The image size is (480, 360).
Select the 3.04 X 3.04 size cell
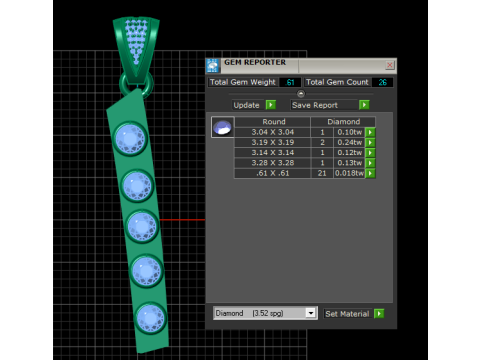(x=273, y=132)
